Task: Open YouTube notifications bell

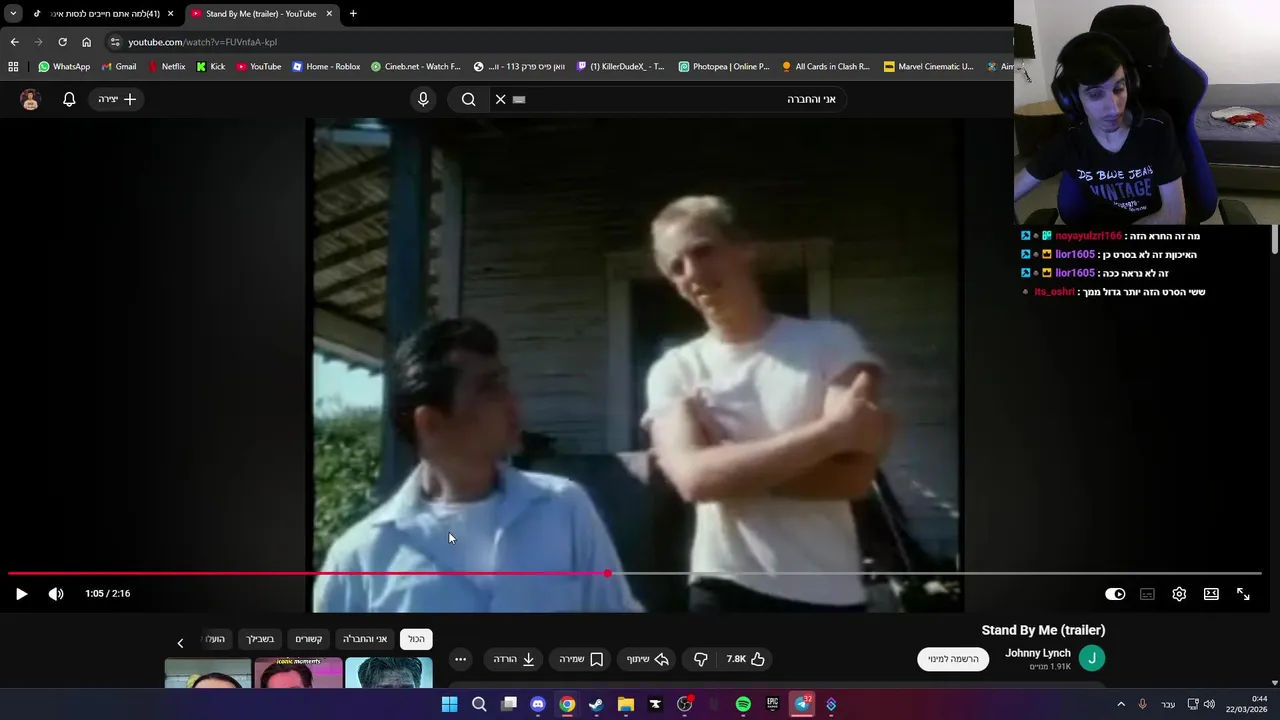Action: click(x=69, y=99)
